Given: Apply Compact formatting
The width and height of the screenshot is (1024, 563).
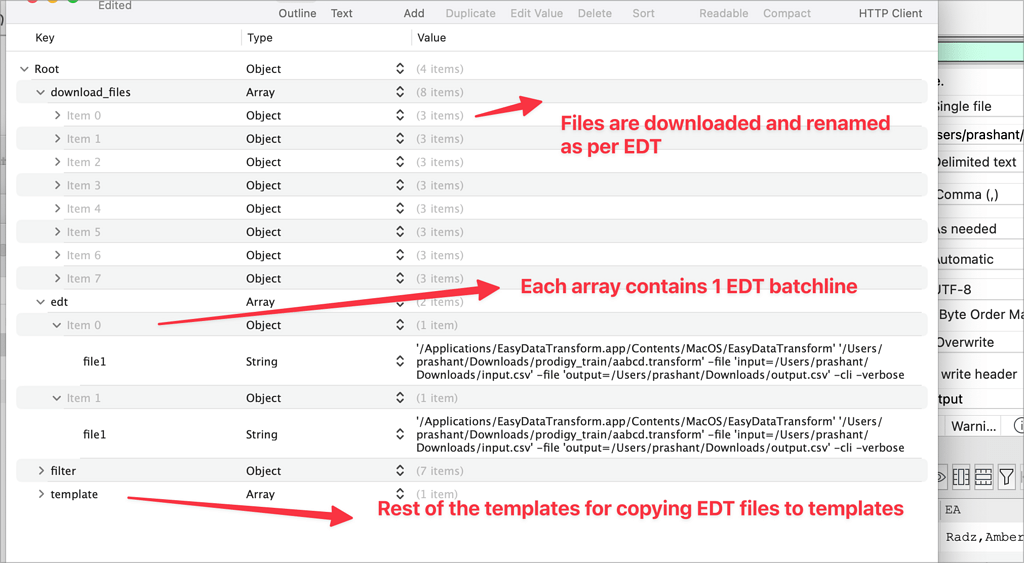Looking at the screenshot, I should point(786,13).
